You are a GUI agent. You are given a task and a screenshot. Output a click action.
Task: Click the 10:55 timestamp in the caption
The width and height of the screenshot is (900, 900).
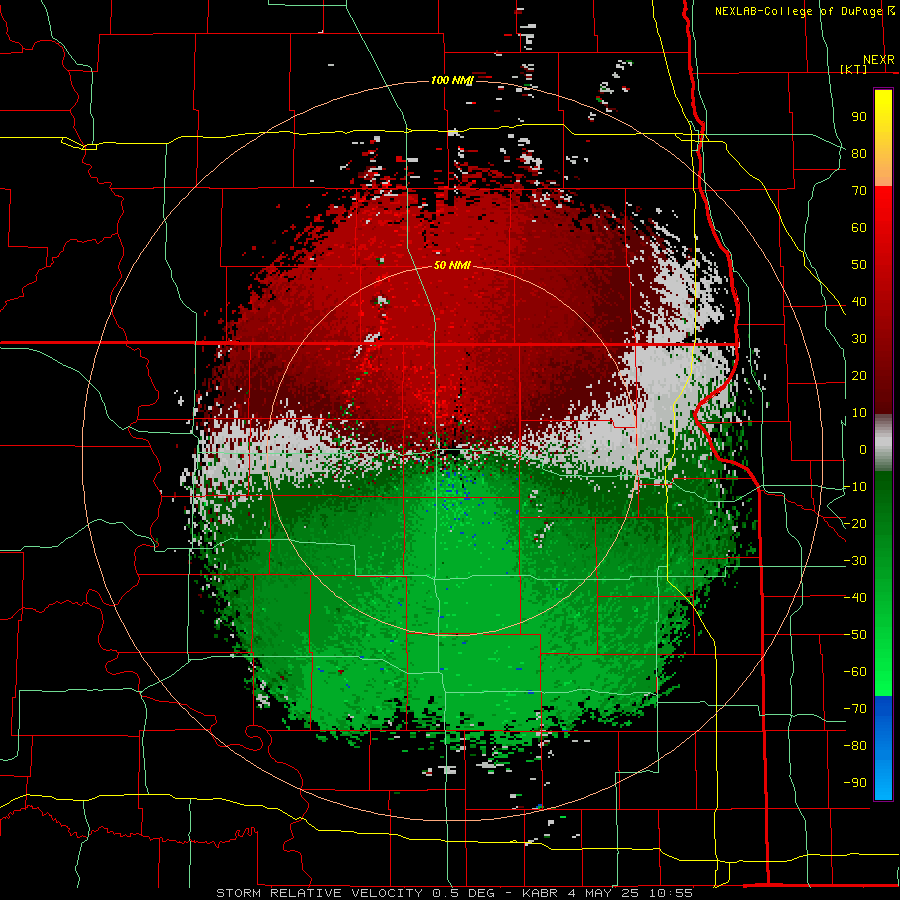[671, 893]
